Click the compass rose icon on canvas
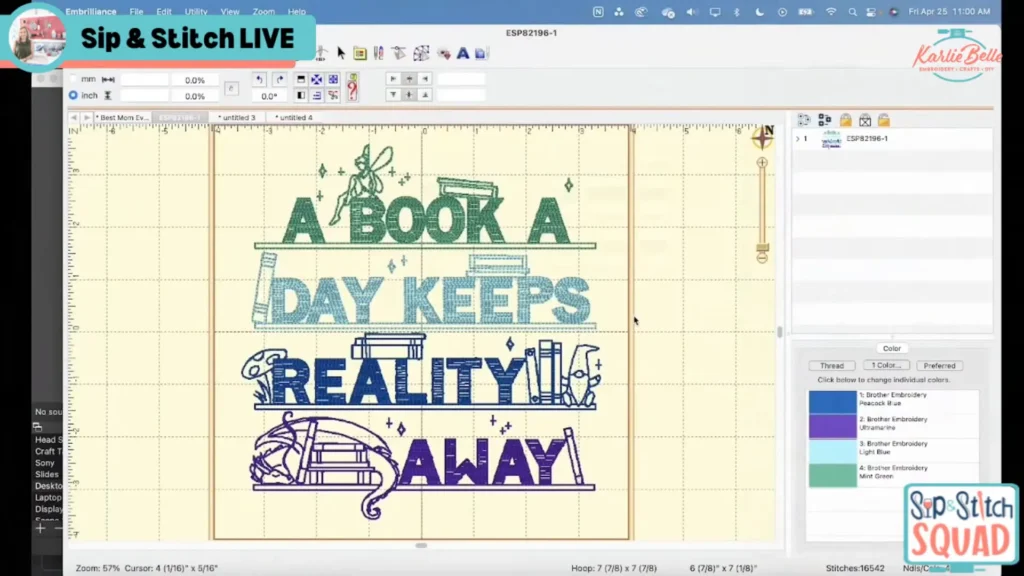The width and height of the screenshot is (1024, 576). (762, 138)
